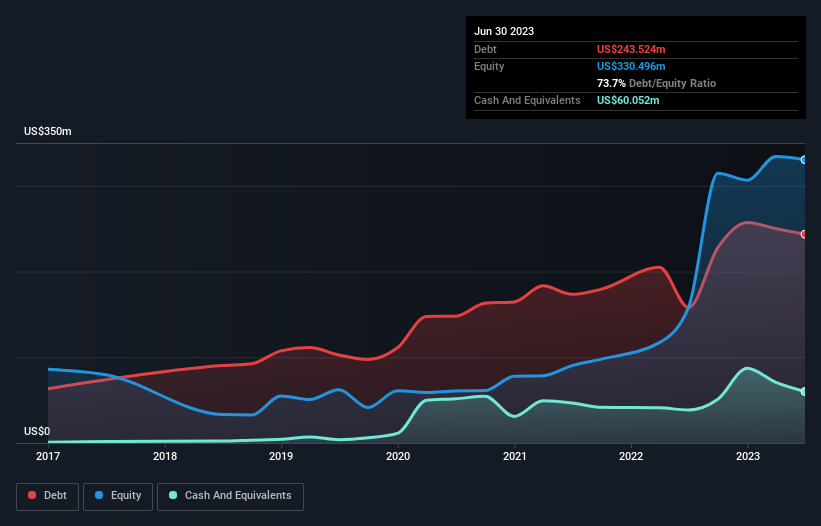Screen dimensions: 821x526
Task: Click the US$60.052m cash value
Action: coord(628,100)
